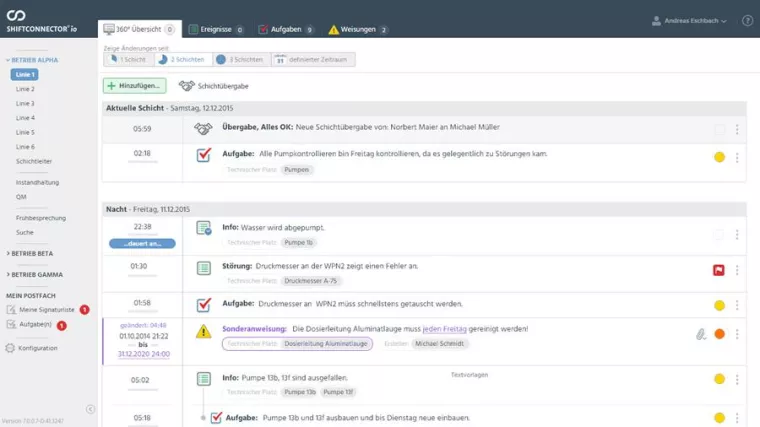The image size is (760, 427).
Task: Click the collapse sidebar arrow icon
Action: [90, 408]
